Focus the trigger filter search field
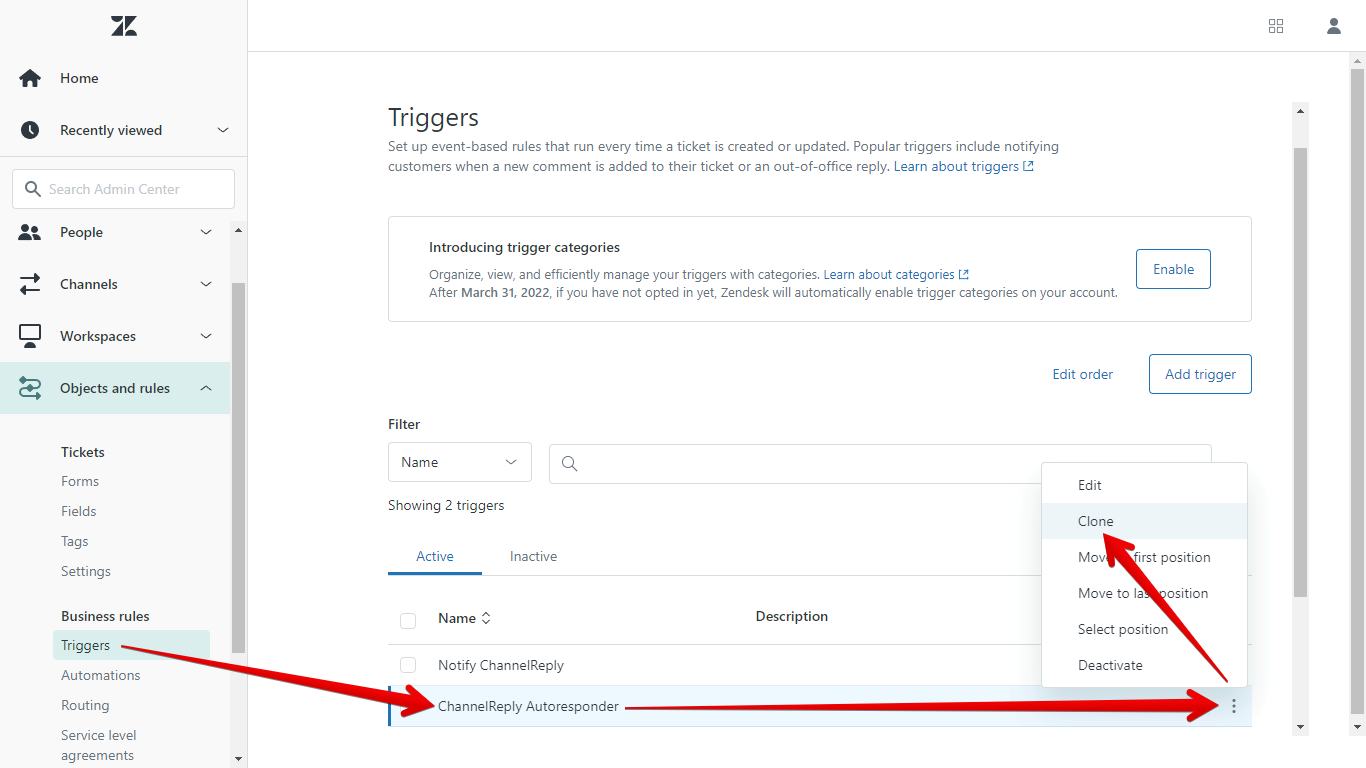Screen dimensions: 1366x768 click(x=880, y=464)
